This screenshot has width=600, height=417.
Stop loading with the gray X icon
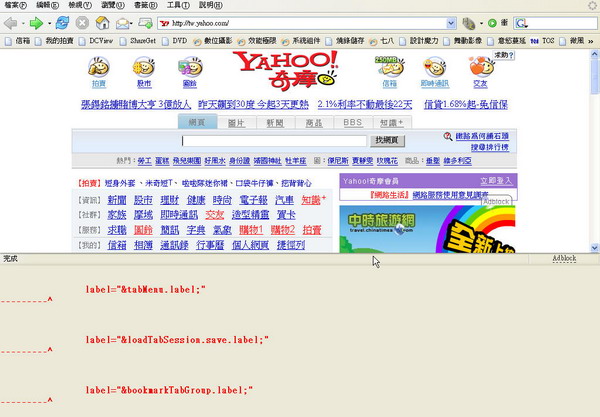point(82,23)
